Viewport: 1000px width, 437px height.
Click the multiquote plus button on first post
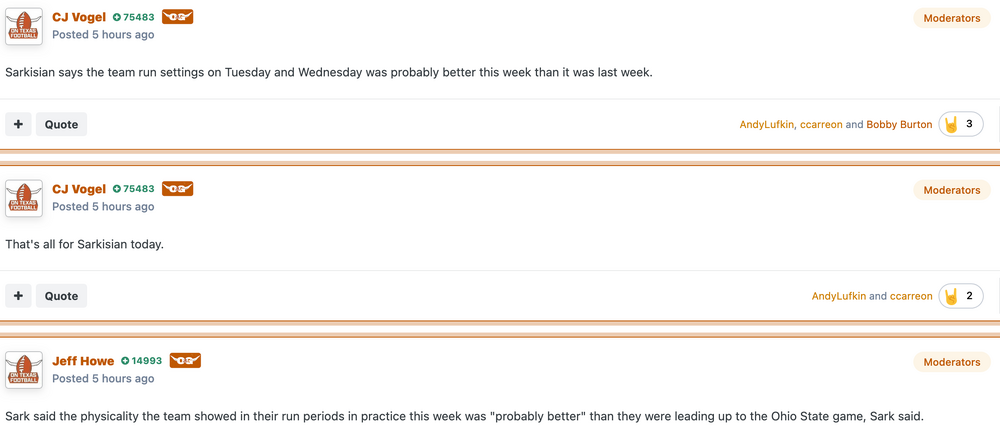tap(18, 125)
